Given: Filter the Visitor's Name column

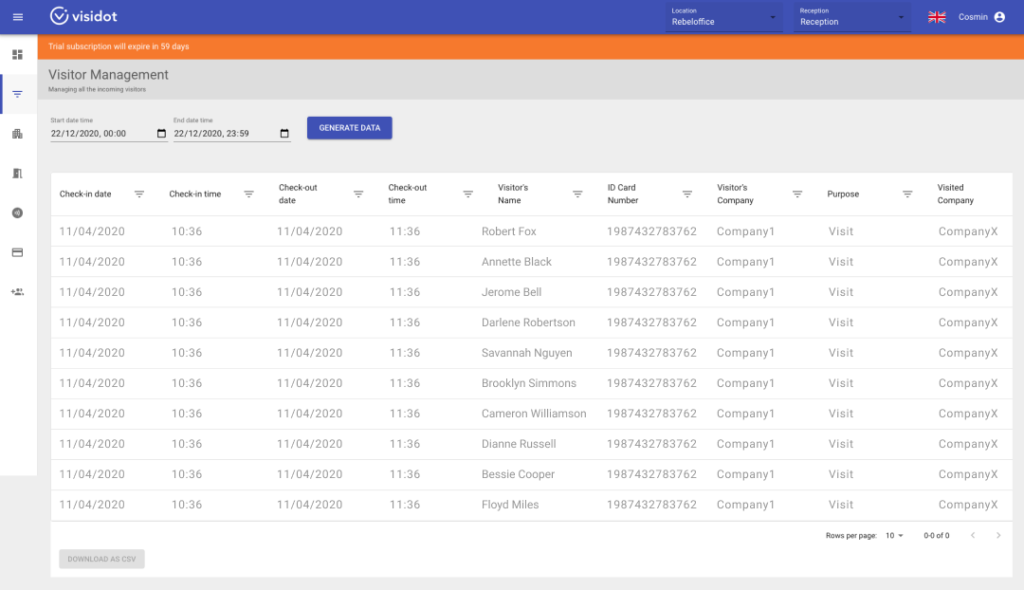Looking at the screenshot, I should pos(578,194).
